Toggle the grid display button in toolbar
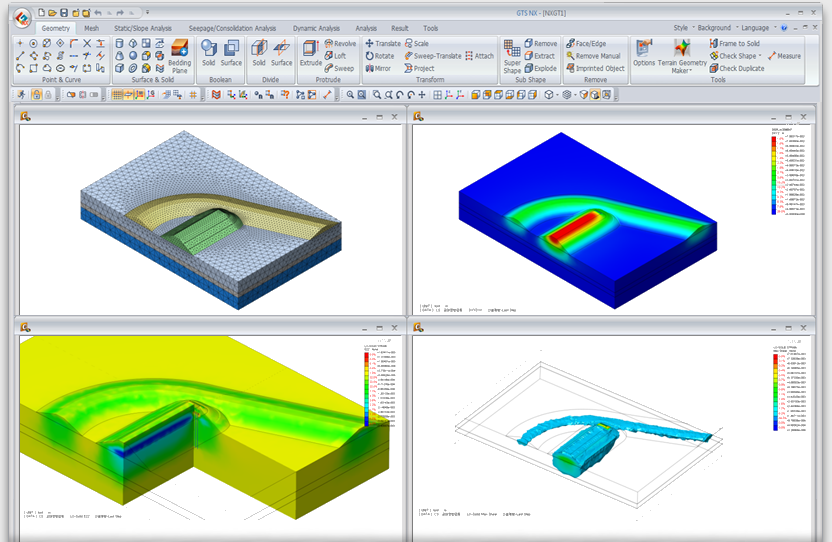832x542 pixels. click(x=118, y=95)
